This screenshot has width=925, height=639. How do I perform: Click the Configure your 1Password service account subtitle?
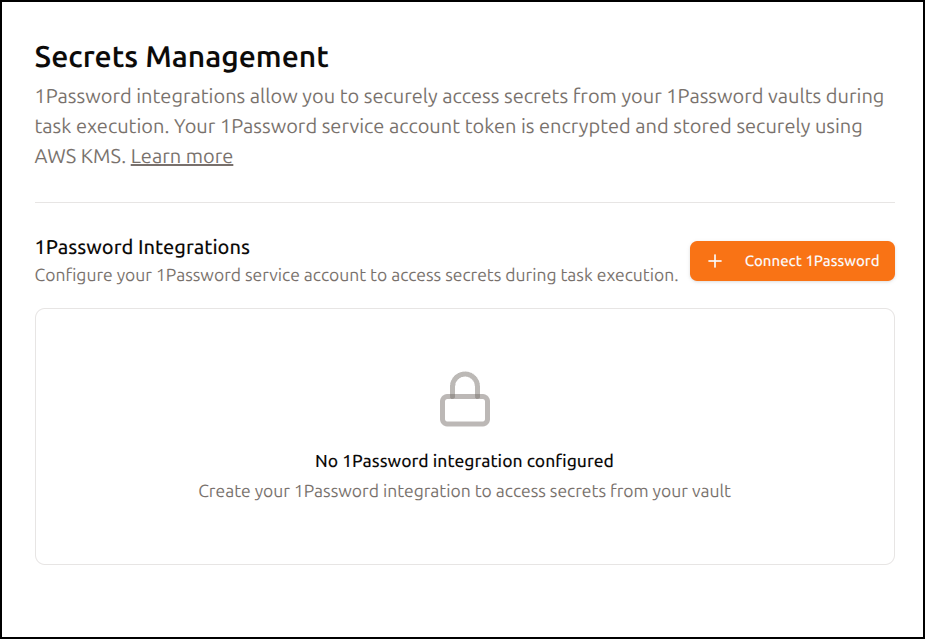[356, 275]
